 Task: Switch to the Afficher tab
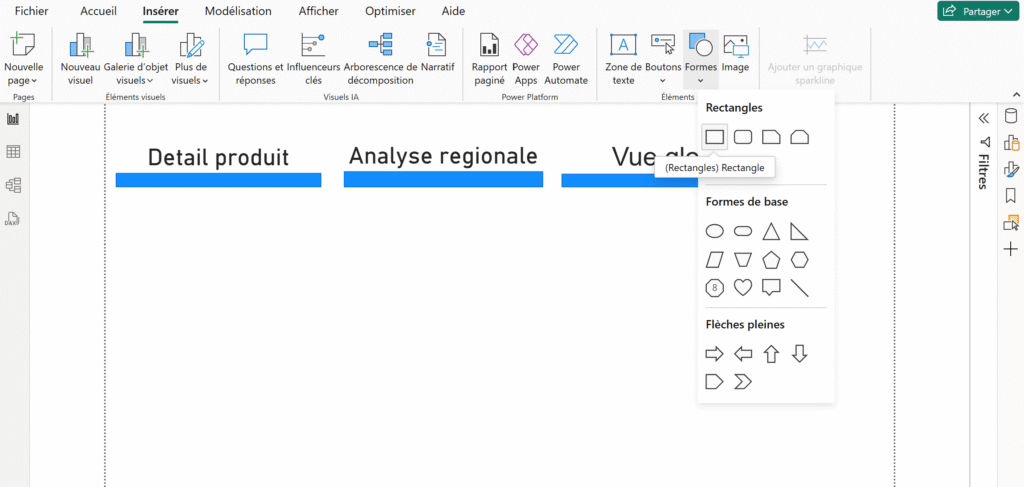[318, 11]
